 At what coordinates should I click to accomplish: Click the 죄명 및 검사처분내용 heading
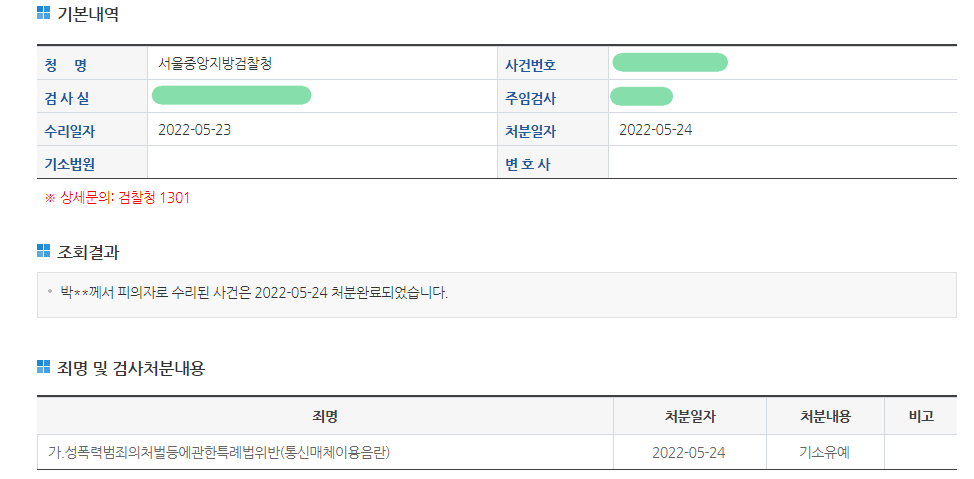(131, 368)
